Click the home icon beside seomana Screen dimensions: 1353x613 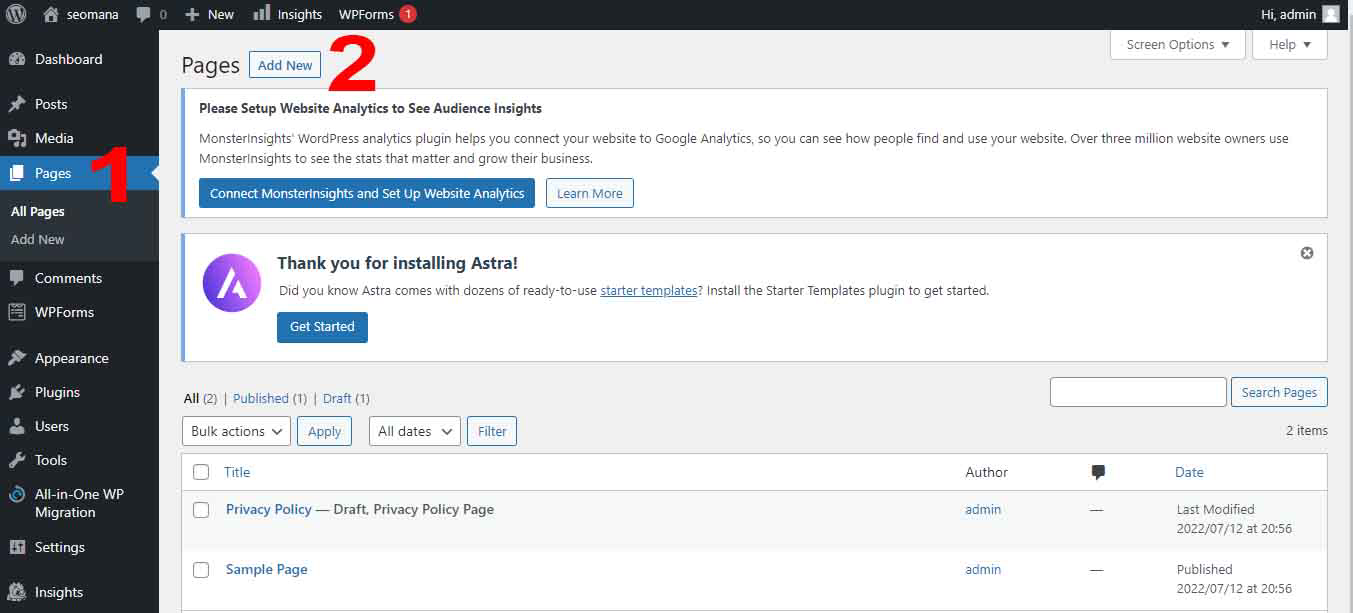click(x=51, y=14)
